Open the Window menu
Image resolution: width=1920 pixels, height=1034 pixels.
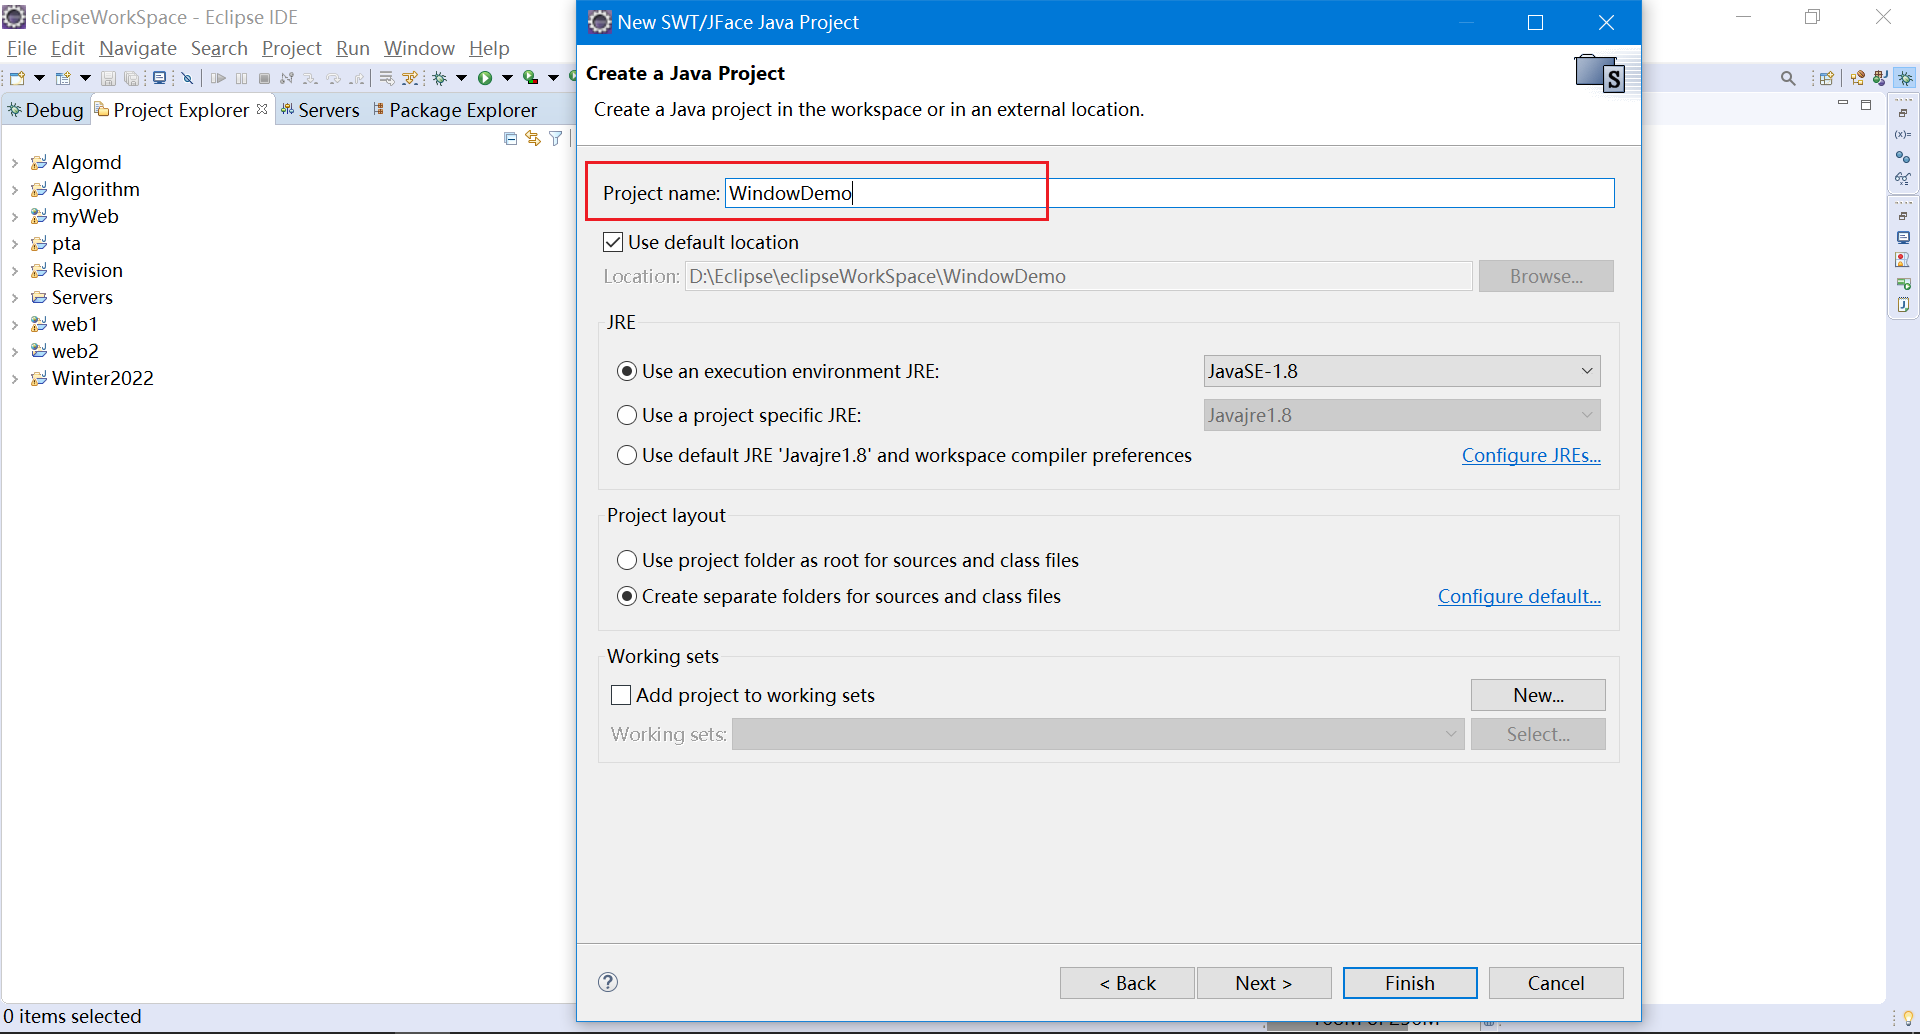click(x=419, y=48)
